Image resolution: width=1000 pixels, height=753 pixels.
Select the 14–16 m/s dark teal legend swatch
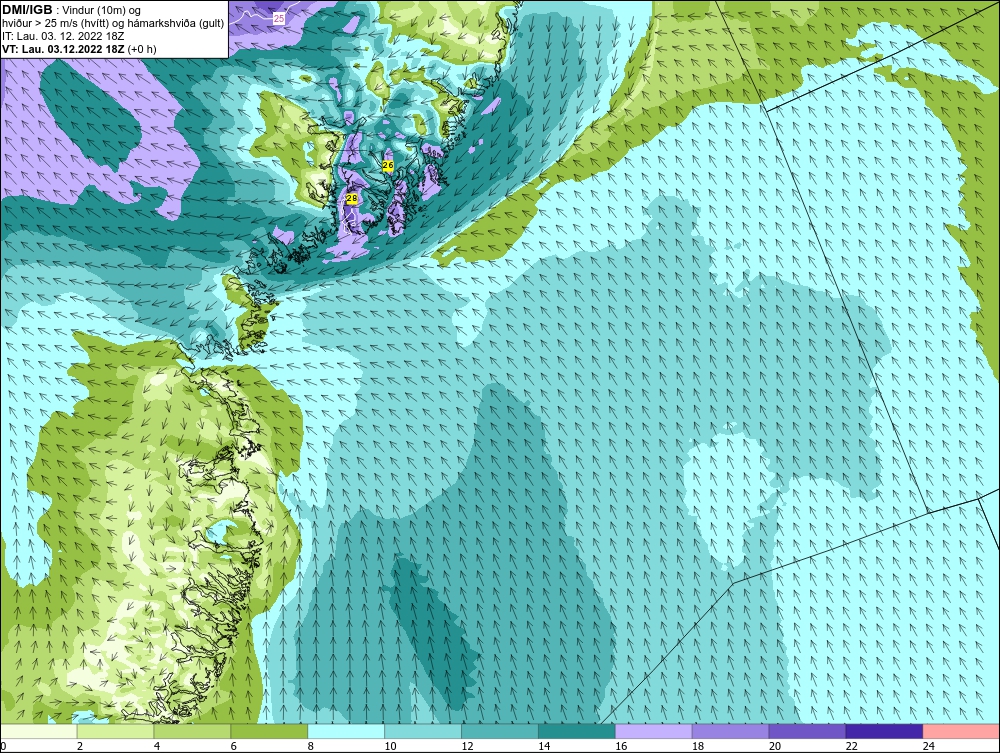tap(577, 731)
